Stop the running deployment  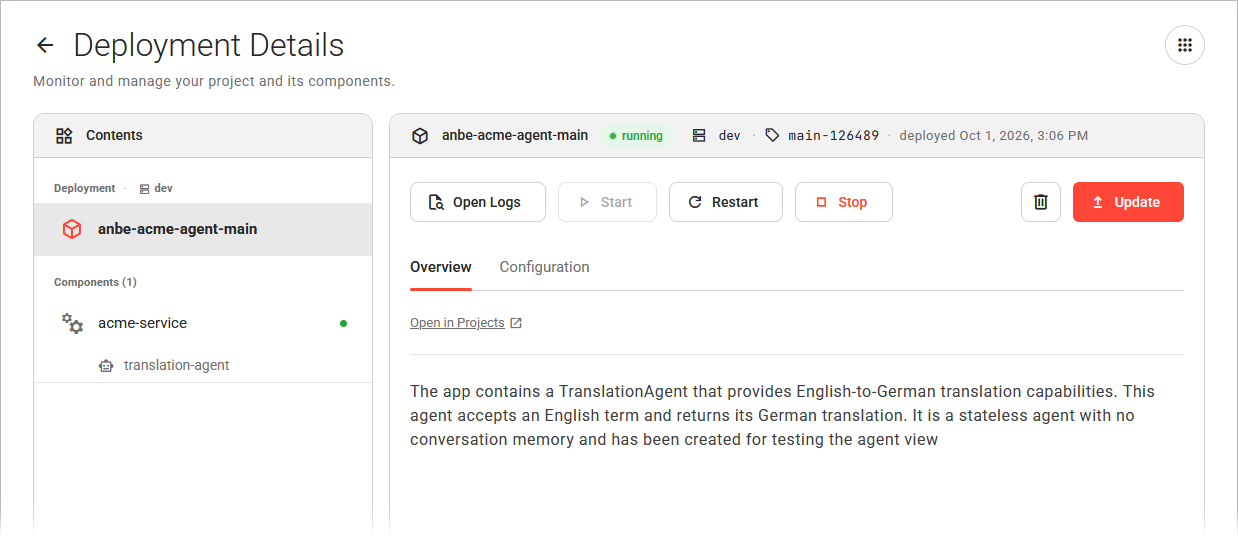pos(844,202)
